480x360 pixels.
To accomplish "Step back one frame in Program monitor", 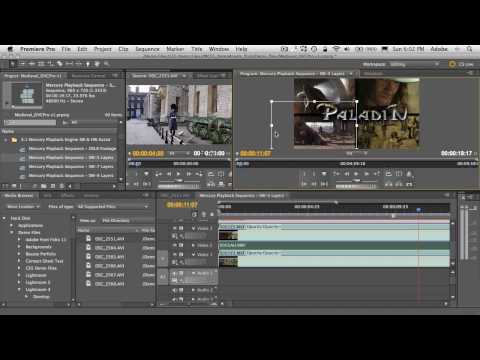I will pos(347,174).
